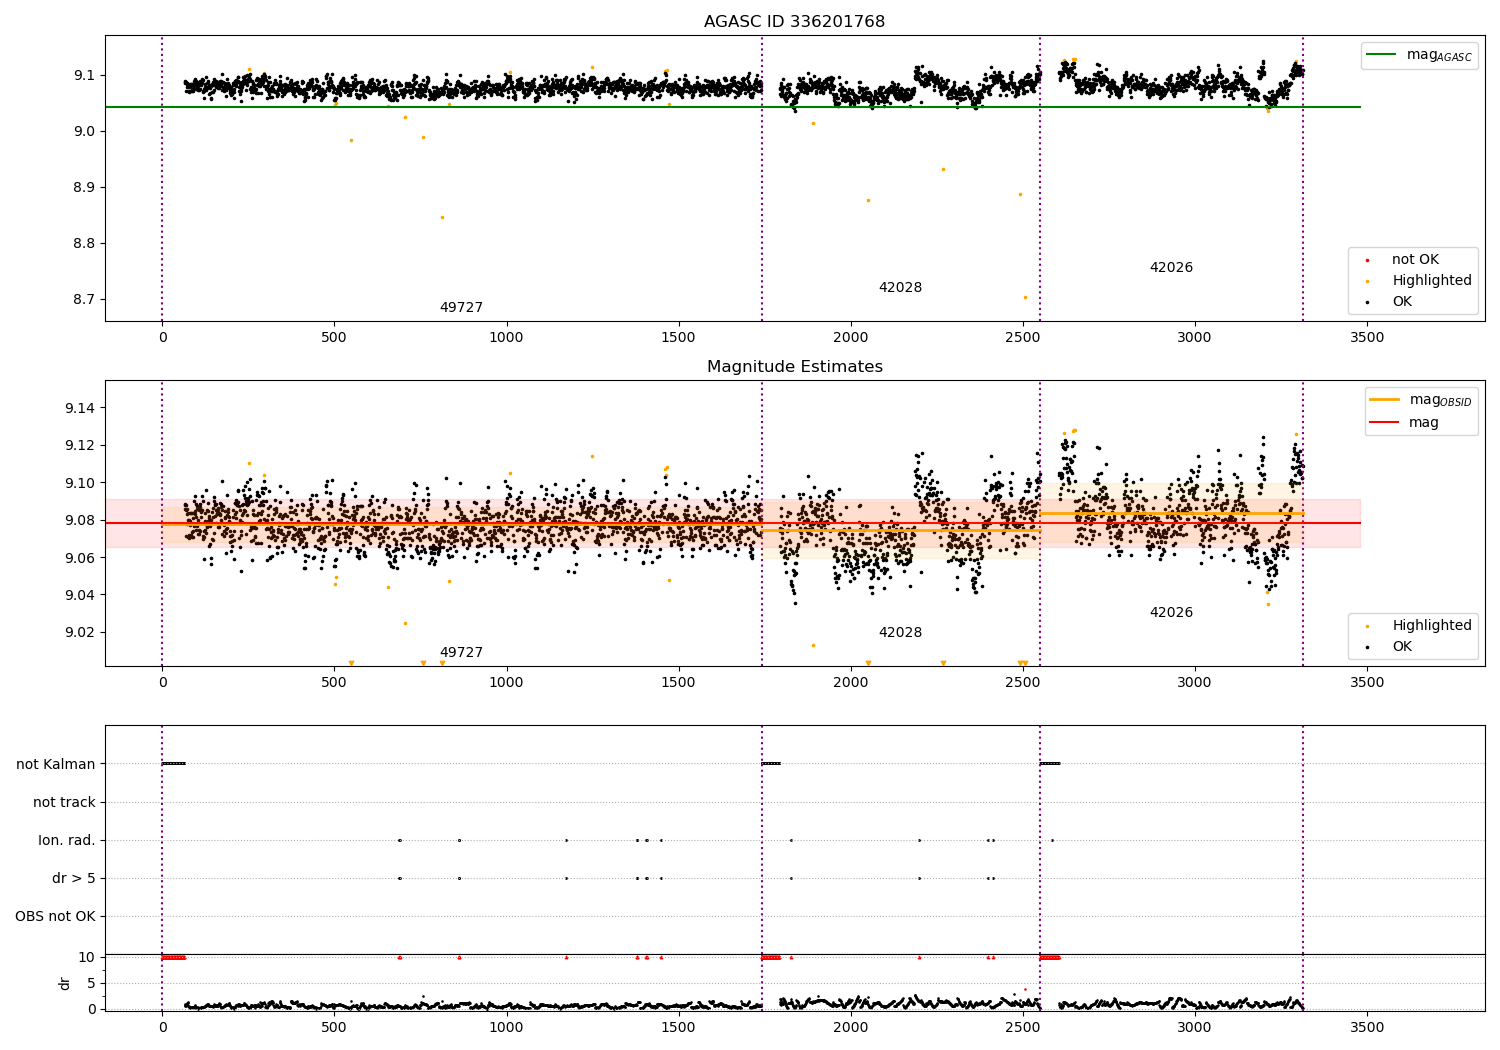Click the 42028 label in the magnitude estimates plot
This screenshot has width=1500, height=1050.
900,632
